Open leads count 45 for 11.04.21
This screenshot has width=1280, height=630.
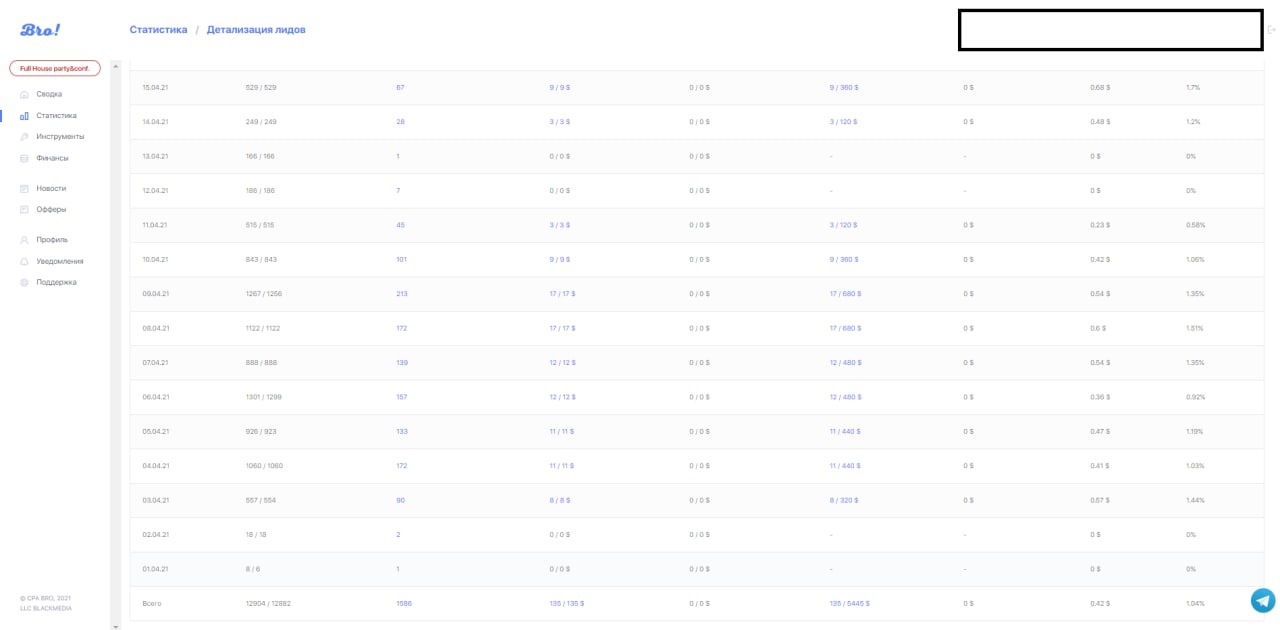coord(400,225)
